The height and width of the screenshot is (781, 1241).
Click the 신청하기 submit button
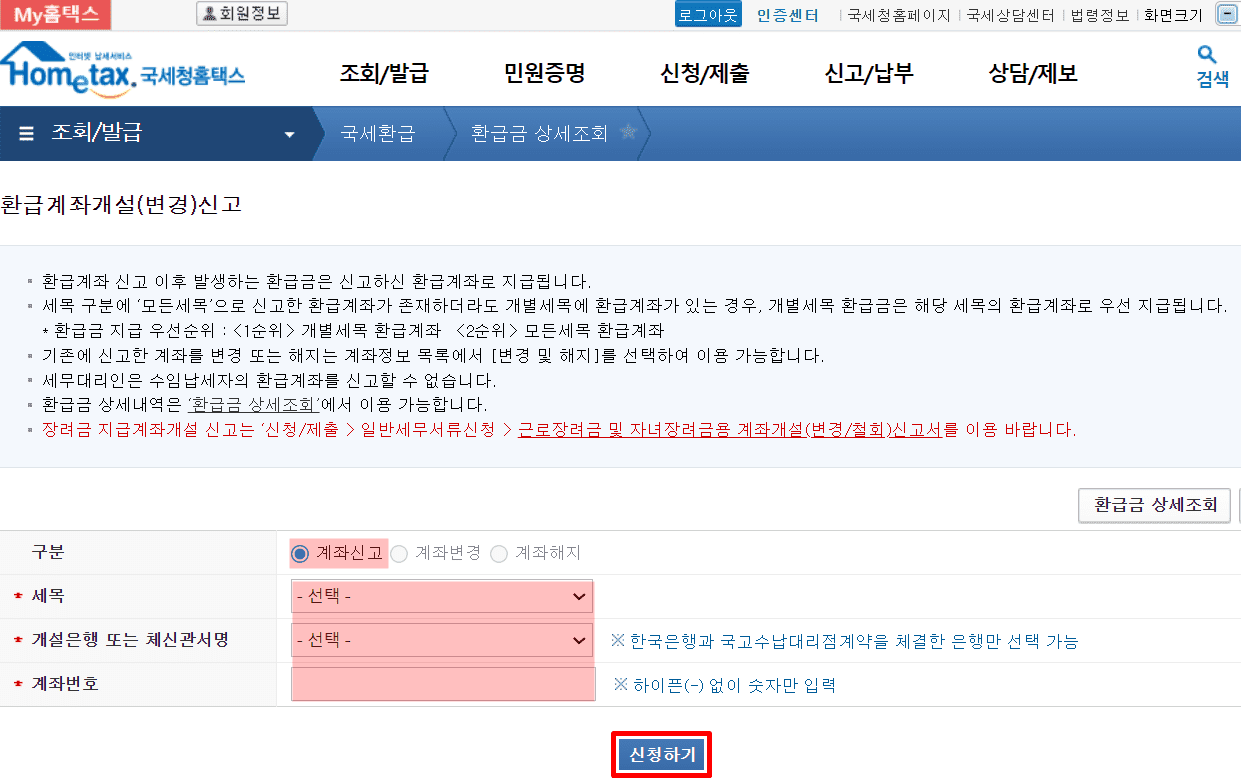click(x=661, y=754)
